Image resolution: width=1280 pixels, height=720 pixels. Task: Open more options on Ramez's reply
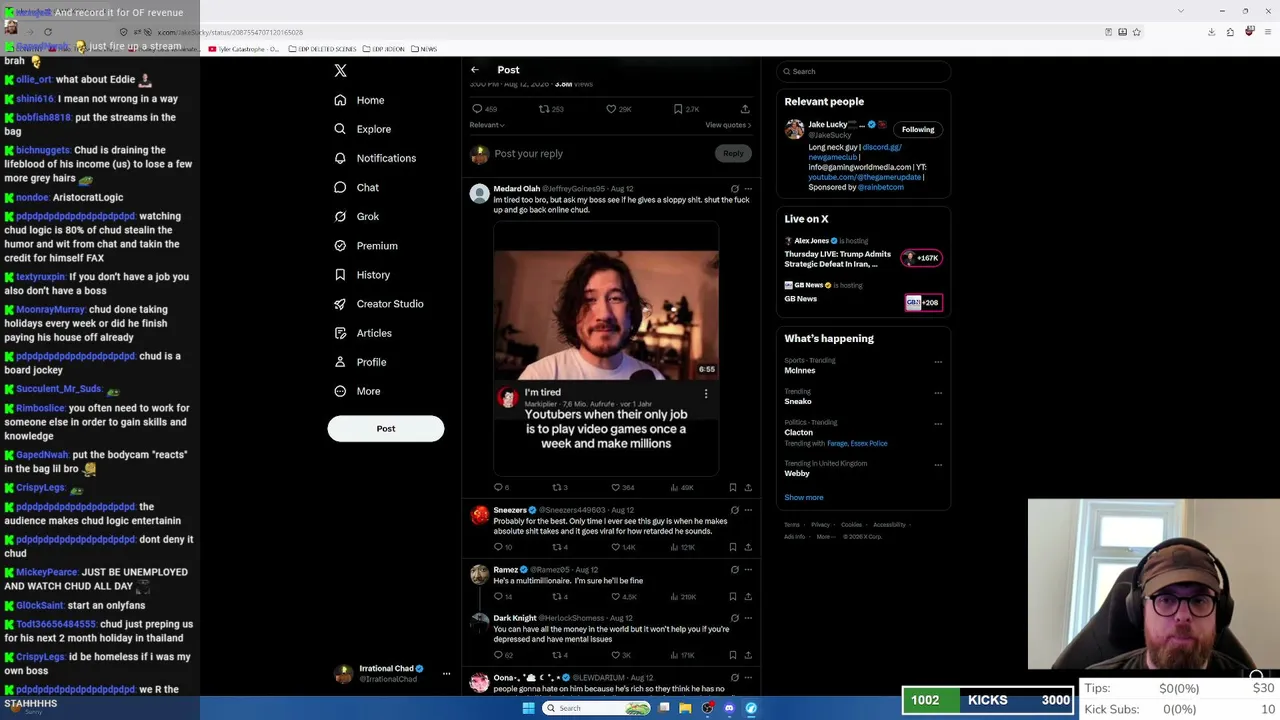point(748,570)
